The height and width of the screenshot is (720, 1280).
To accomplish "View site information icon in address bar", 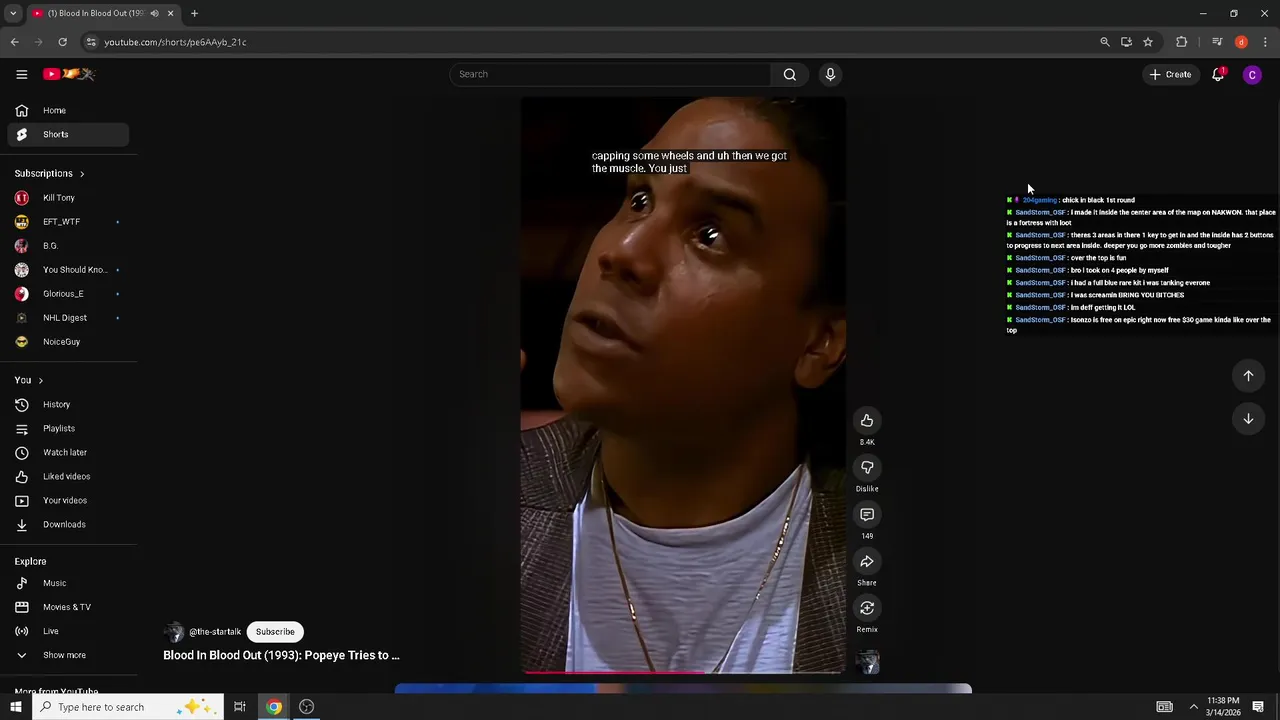I will tap(91, 42).
